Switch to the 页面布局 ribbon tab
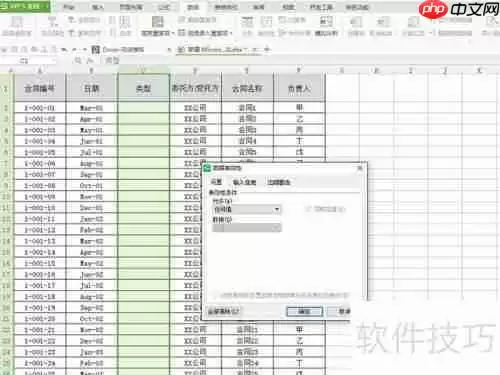Image resolution: width=500 pixels, height=375 pixels. tap(131, 7)
